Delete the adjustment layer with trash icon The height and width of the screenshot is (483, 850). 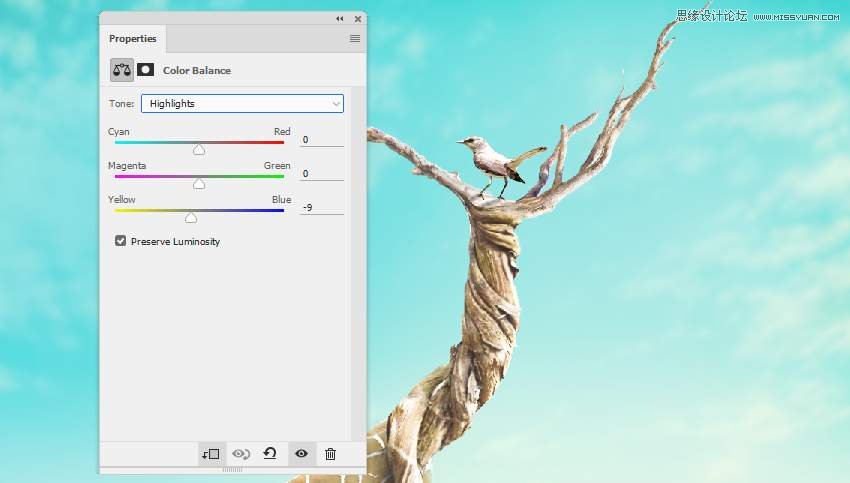[x=330, y=454]
